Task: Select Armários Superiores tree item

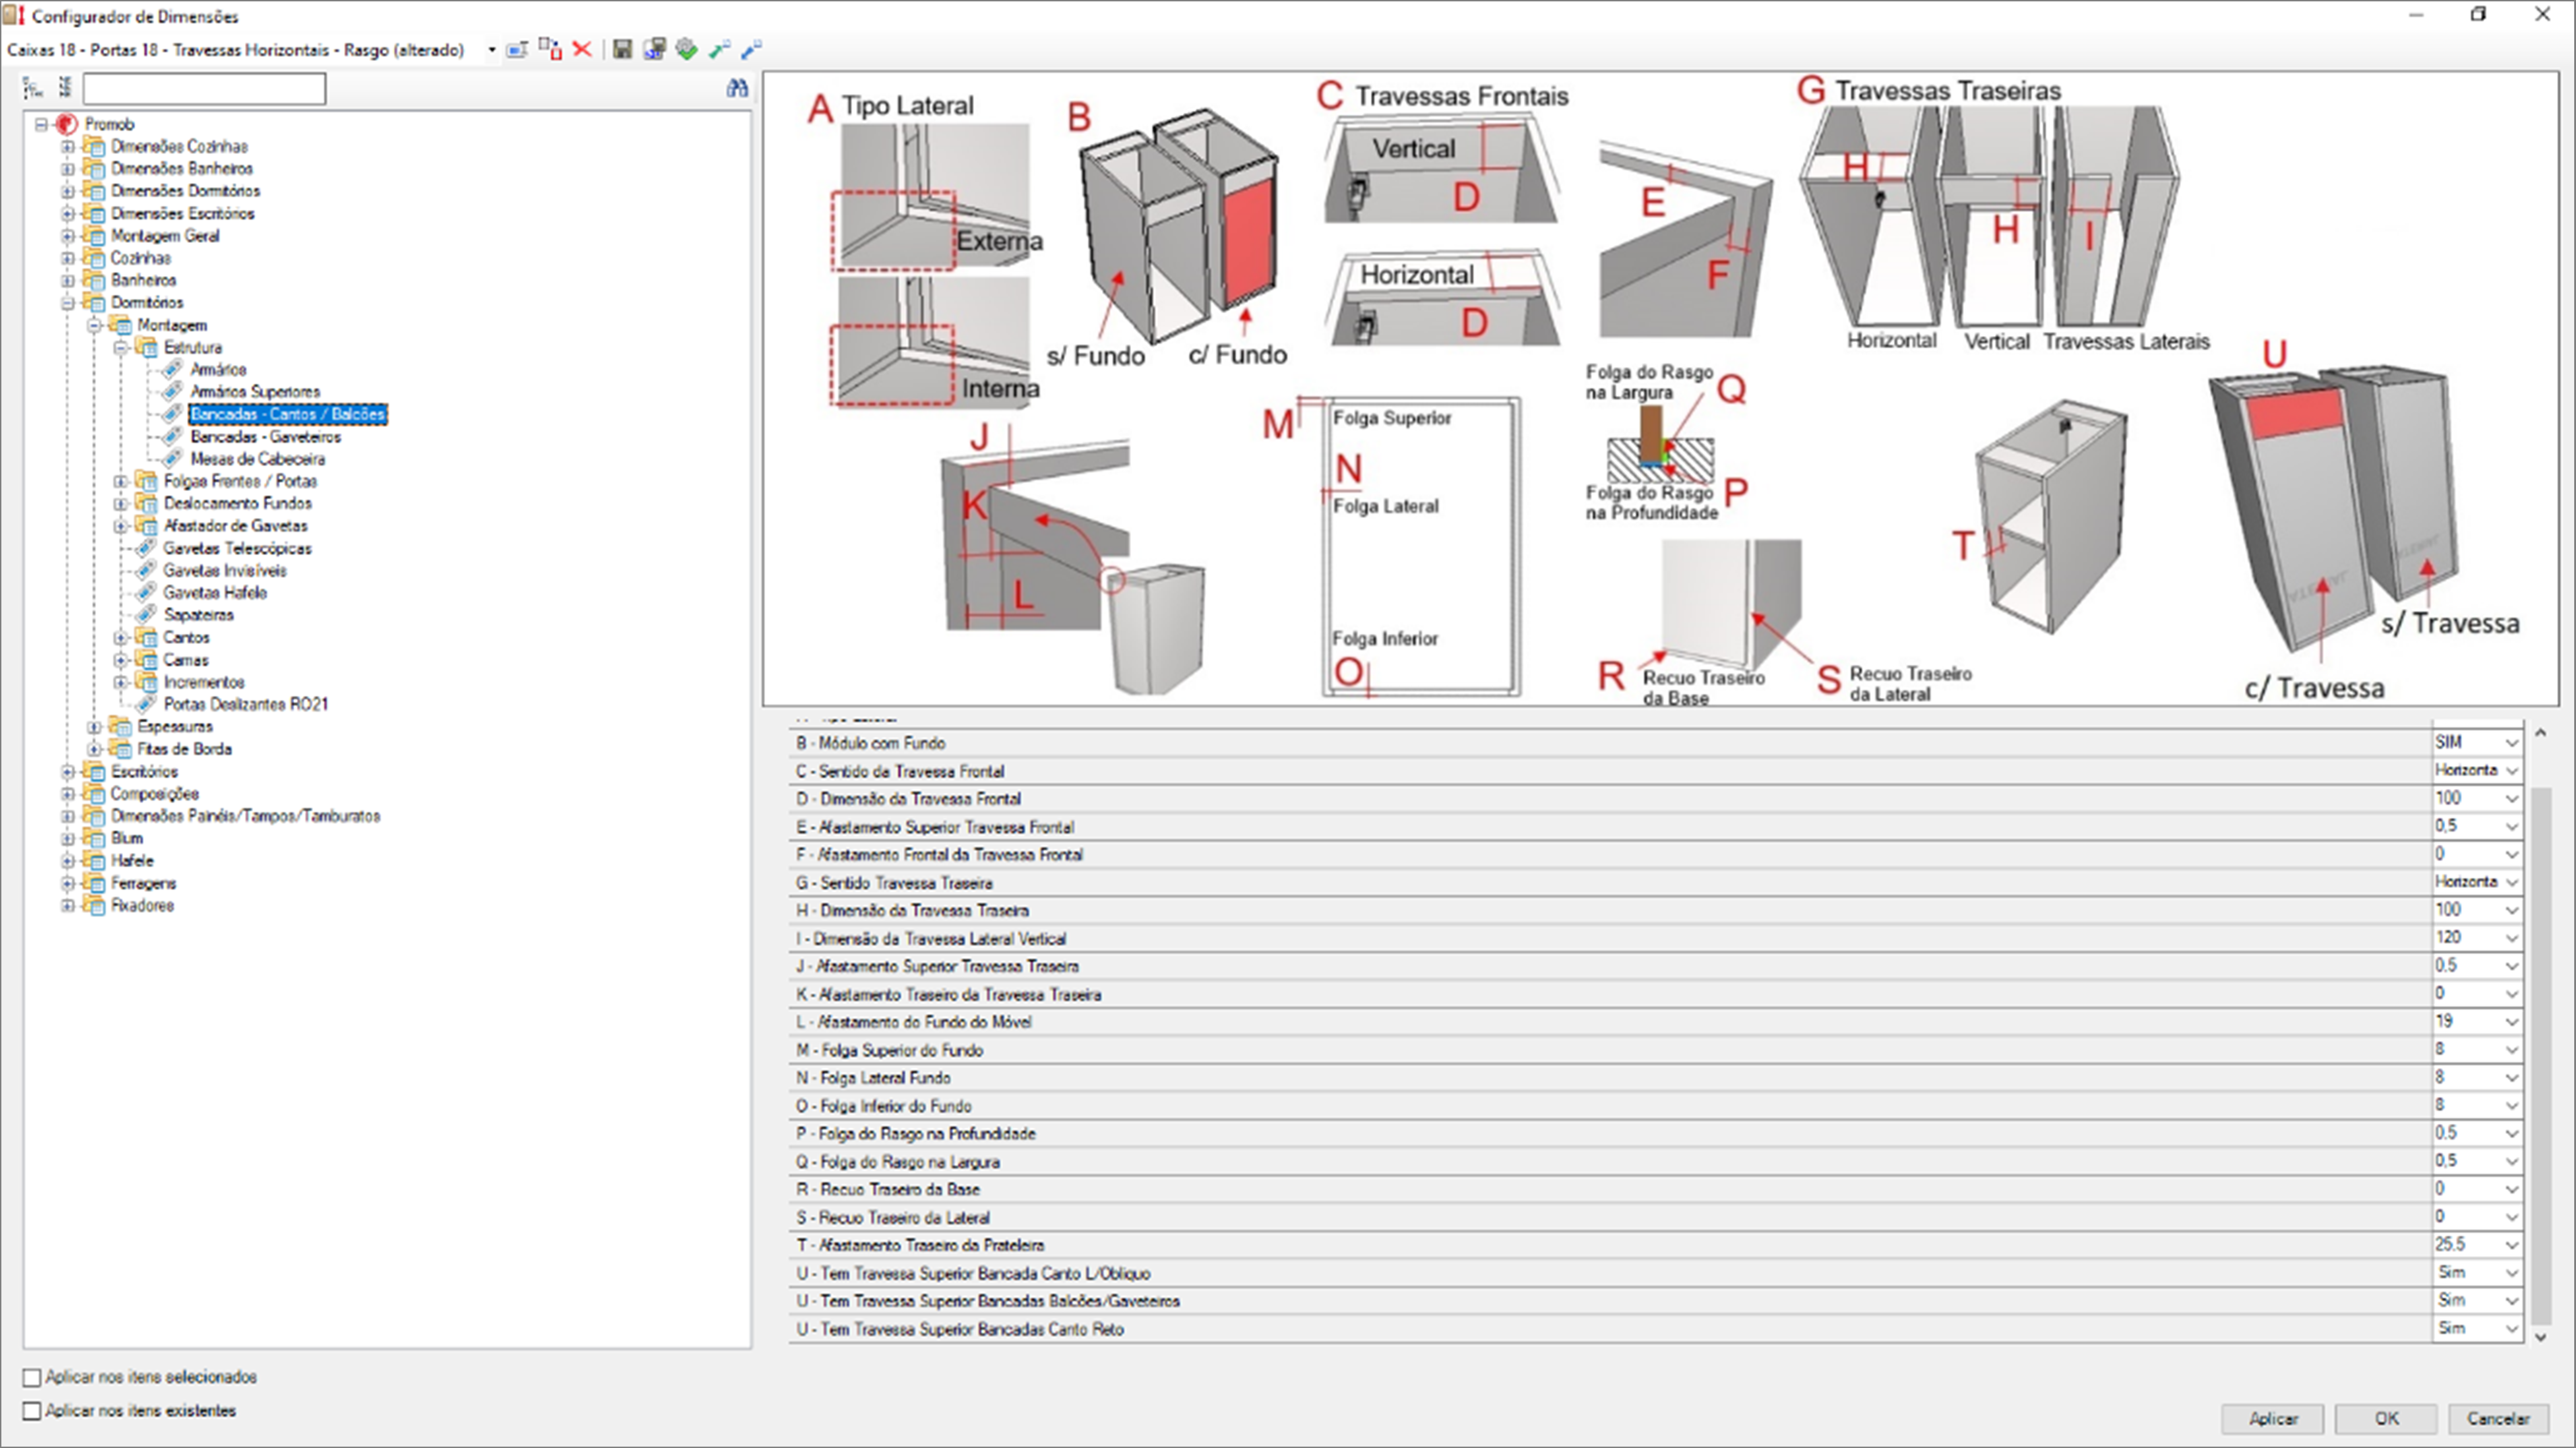Action: (255, 392)
